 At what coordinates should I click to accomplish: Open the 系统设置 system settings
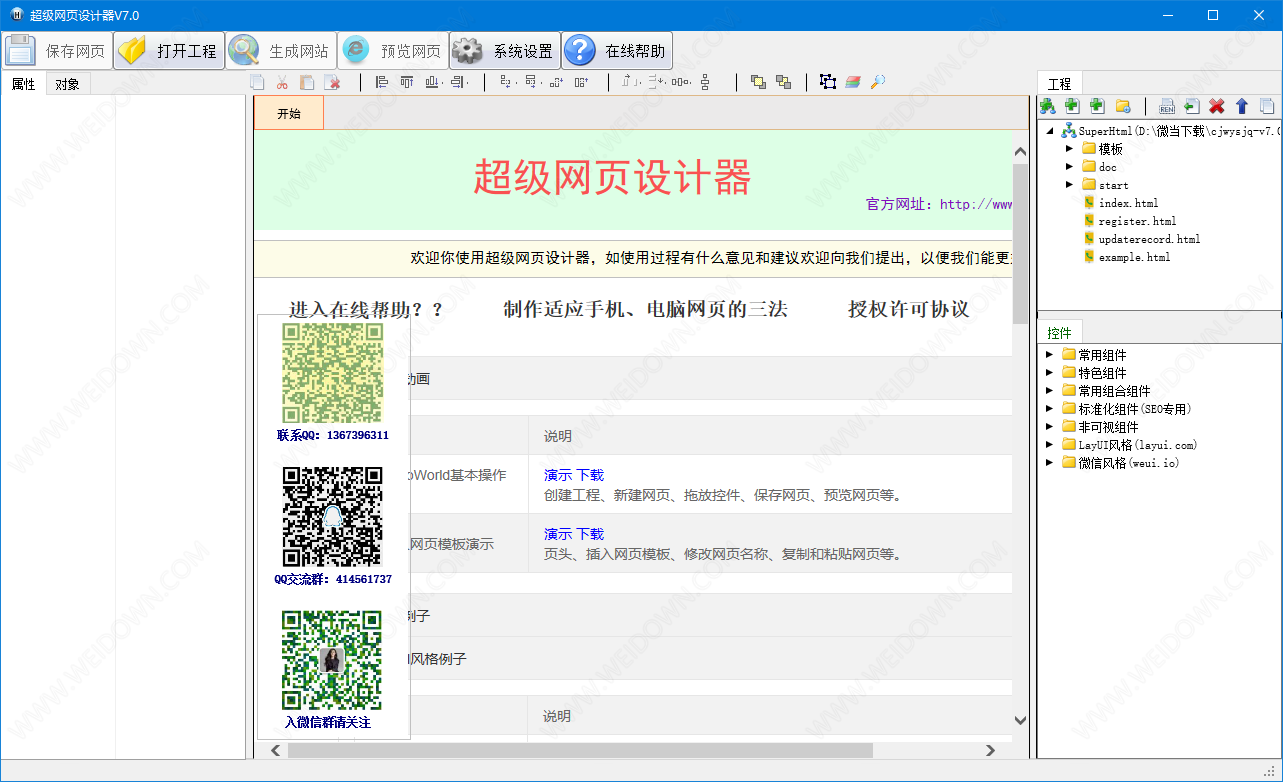click(x=505, y=51)
